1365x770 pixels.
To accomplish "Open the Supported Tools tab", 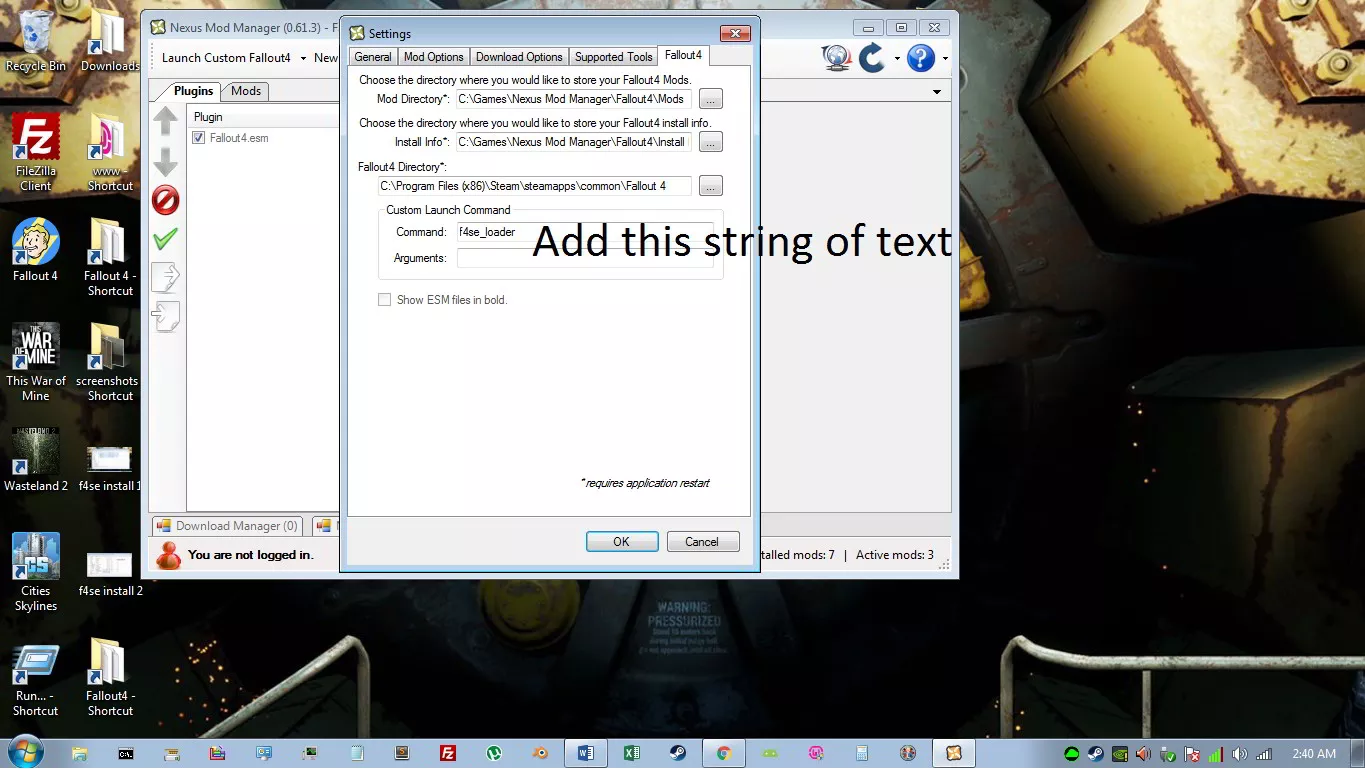I will (x=613, y=57).
